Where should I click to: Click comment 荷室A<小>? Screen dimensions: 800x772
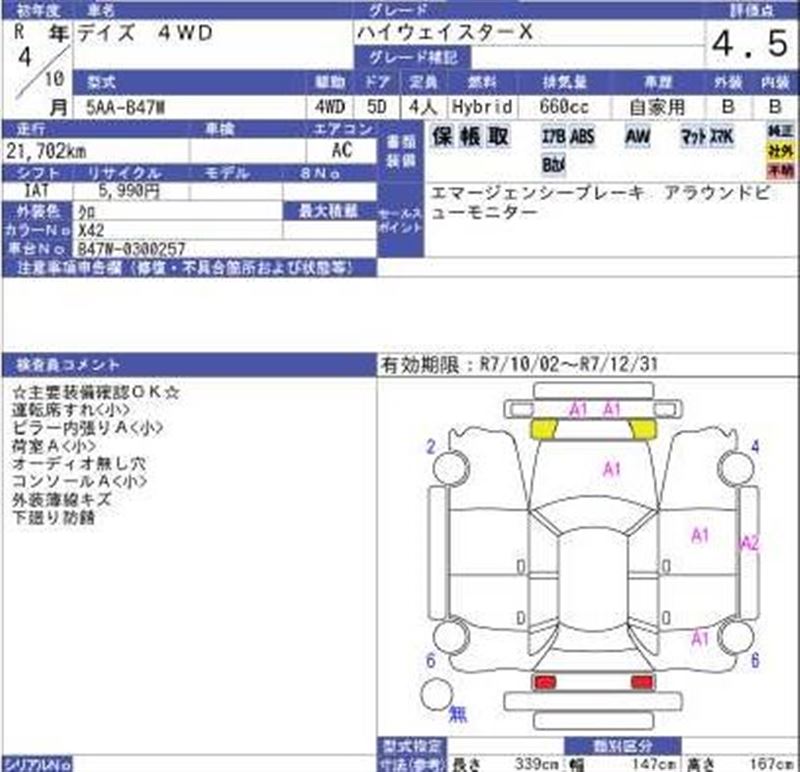click(x=54, y=445)
